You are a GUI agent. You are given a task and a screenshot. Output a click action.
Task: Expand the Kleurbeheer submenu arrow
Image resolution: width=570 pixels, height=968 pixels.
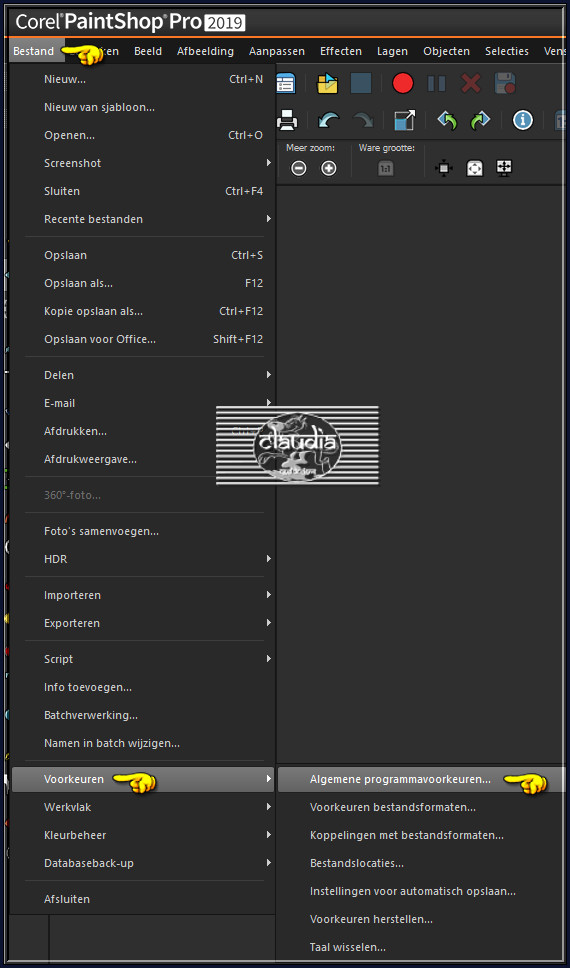pyautogui.click(x=269, y=835)
